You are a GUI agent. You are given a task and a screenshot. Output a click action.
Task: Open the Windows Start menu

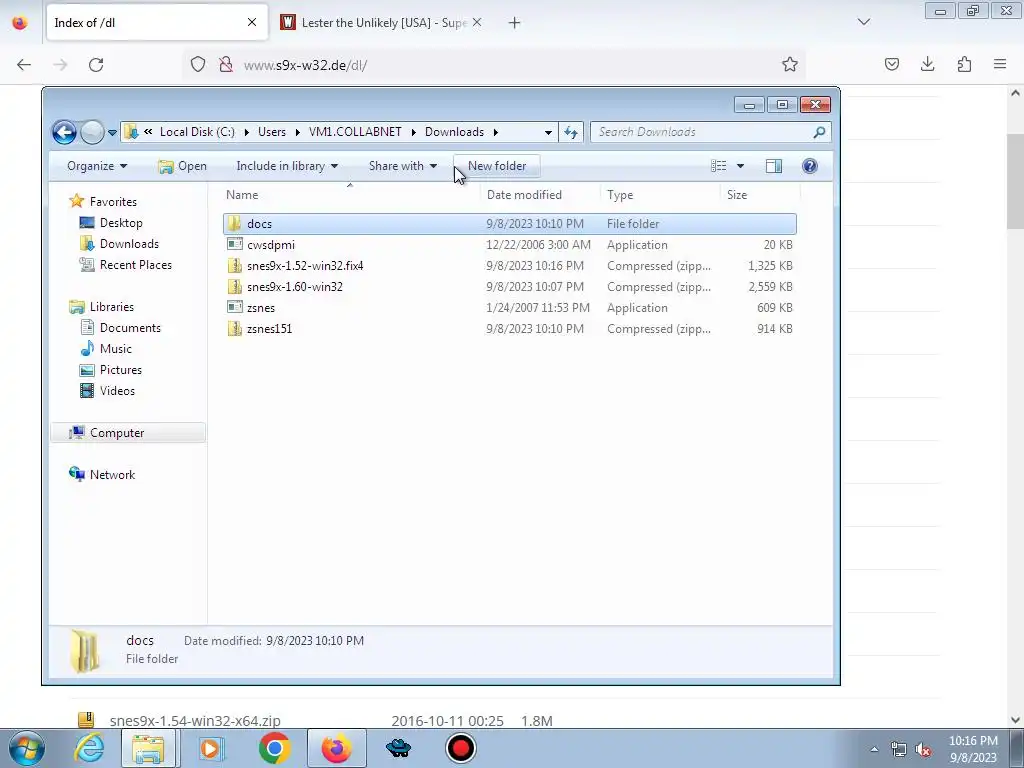[26, 748]
